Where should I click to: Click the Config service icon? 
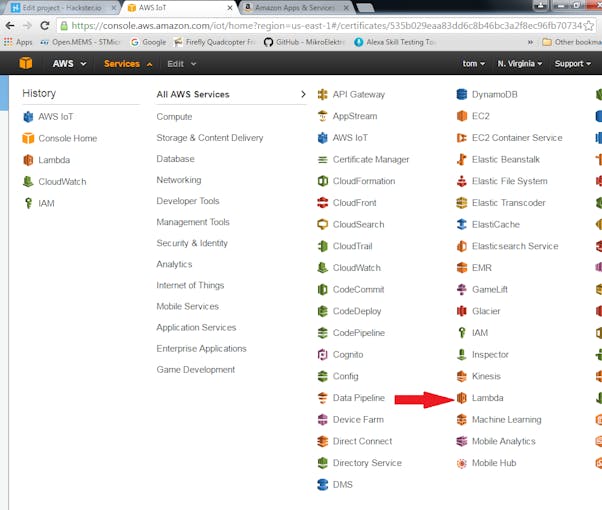click(322, 376)
